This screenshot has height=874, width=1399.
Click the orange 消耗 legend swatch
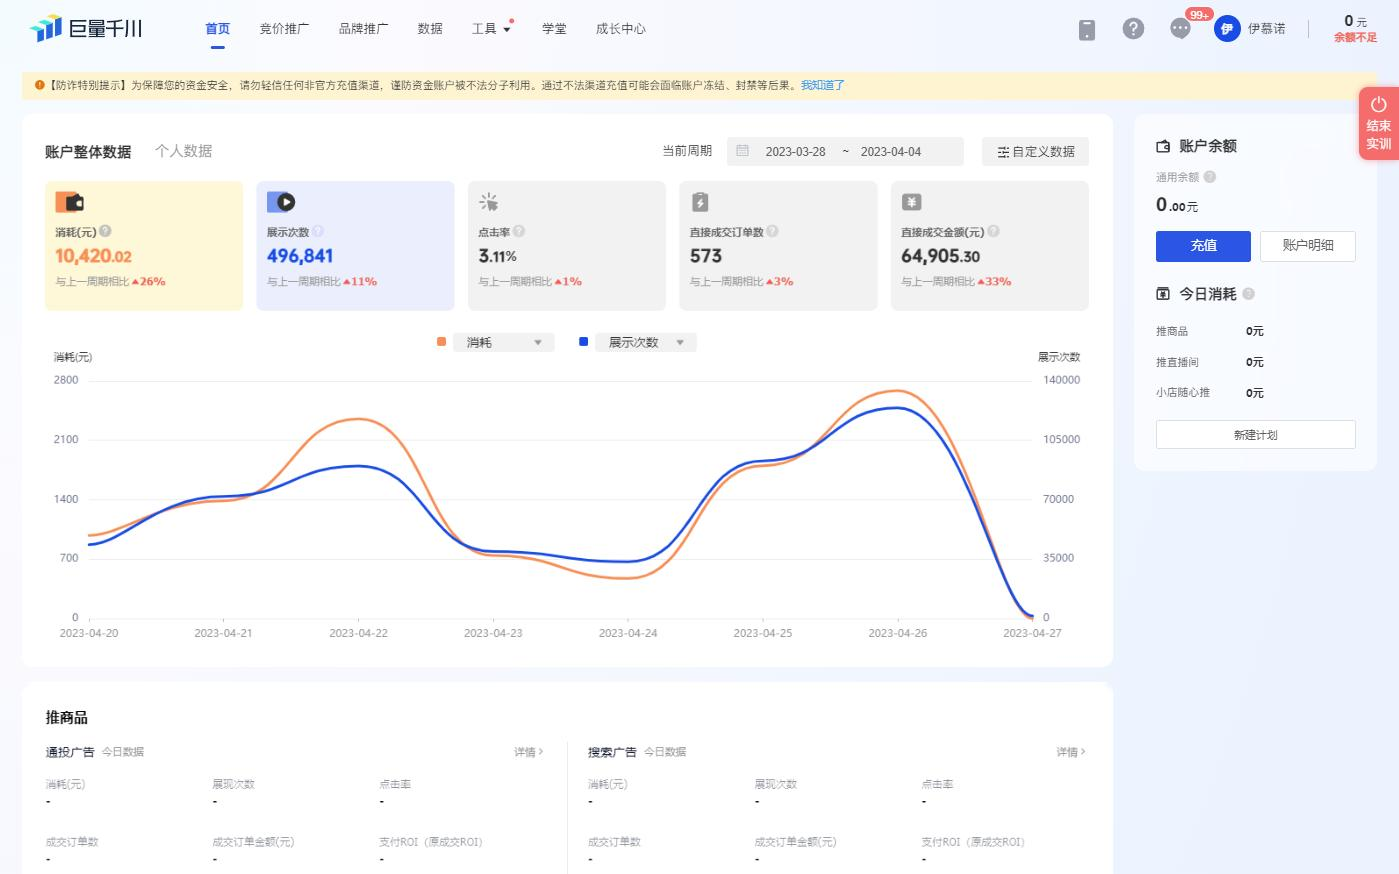click(442, 342)
